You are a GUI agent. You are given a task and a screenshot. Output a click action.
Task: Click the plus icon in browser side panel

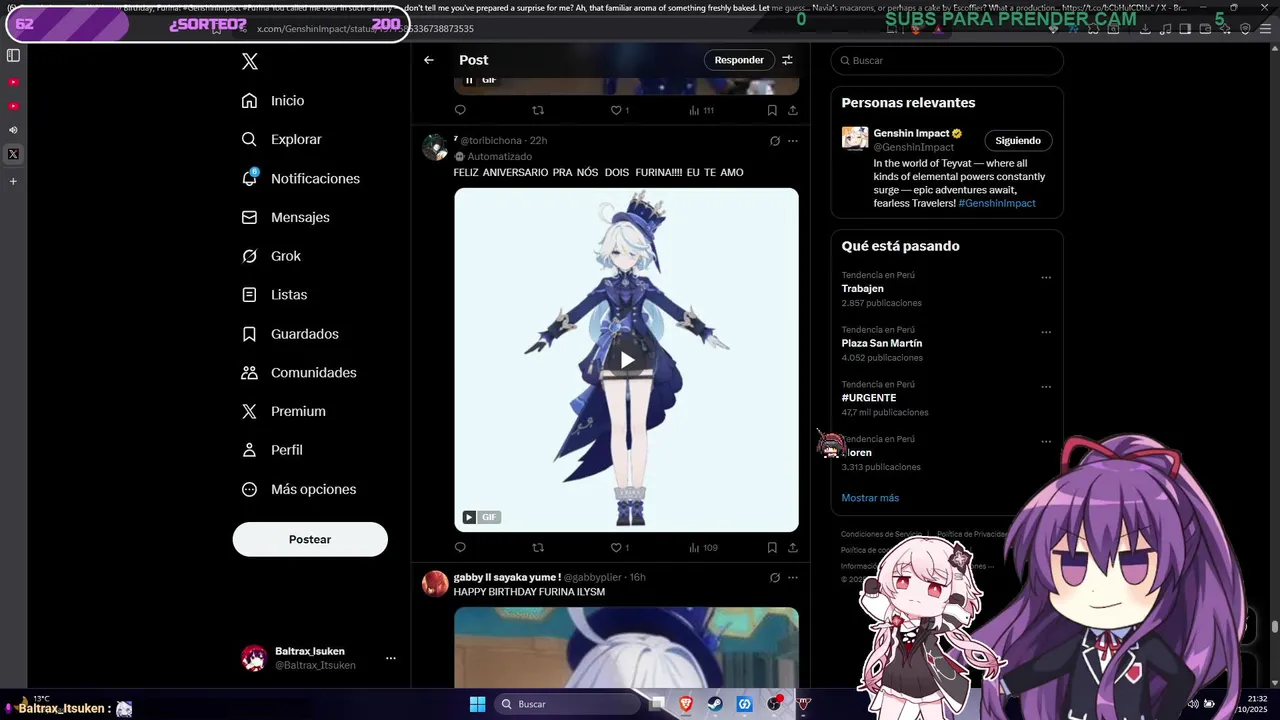click(13, 182)
